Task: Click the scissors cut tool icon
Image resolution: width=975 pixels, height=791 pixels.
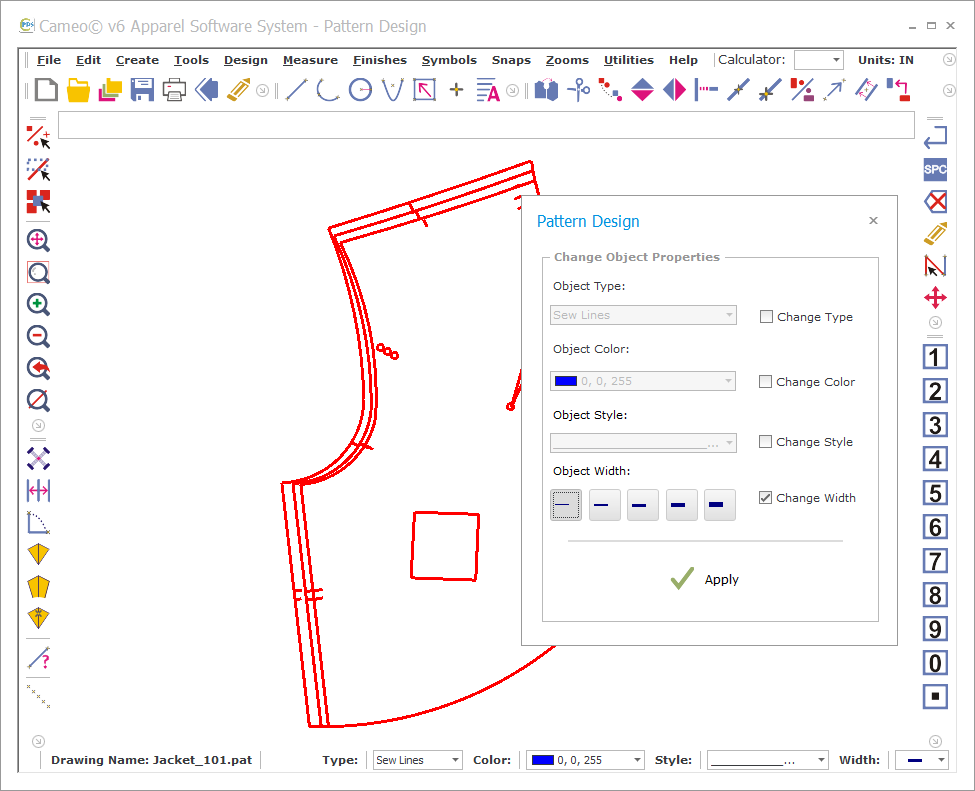Action: pyautogui.click(x=578, y=90)
